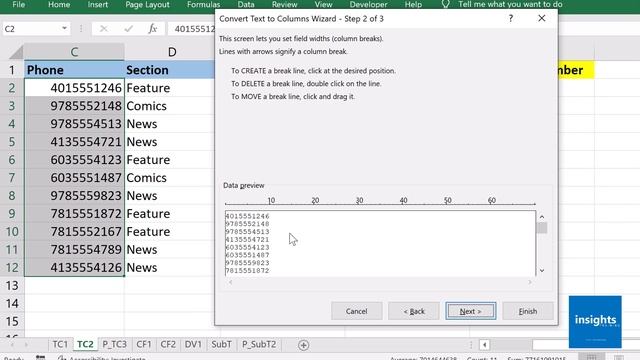Expand the Name Box dropdown arrow
Viewport: 640px width, 360px height.
(x=64, y=29)
